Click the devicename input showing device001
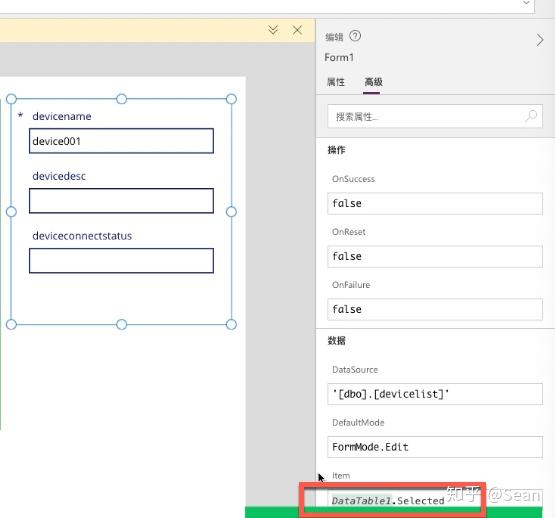Viewport: 555px width, 518px height. click(x=121, y=141)
